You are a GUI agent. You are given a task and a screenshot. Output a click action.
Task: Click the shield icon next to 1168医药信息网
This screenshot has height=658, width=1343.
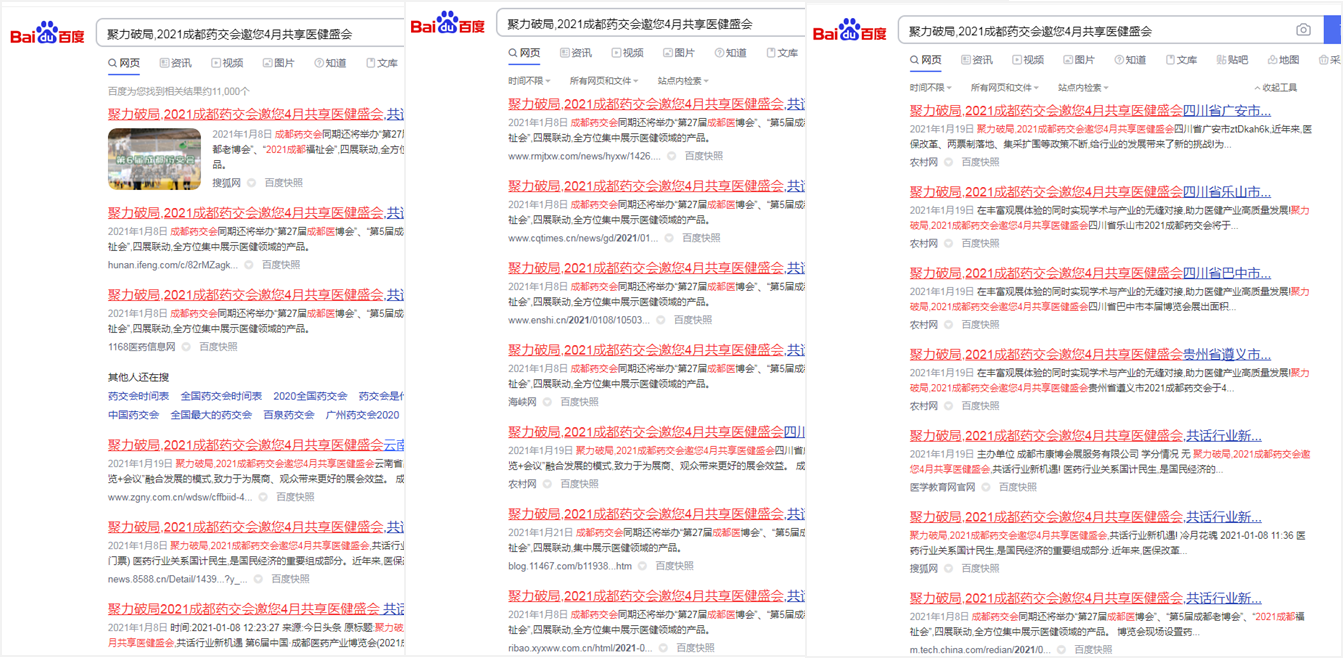click(x=186, y=347)
